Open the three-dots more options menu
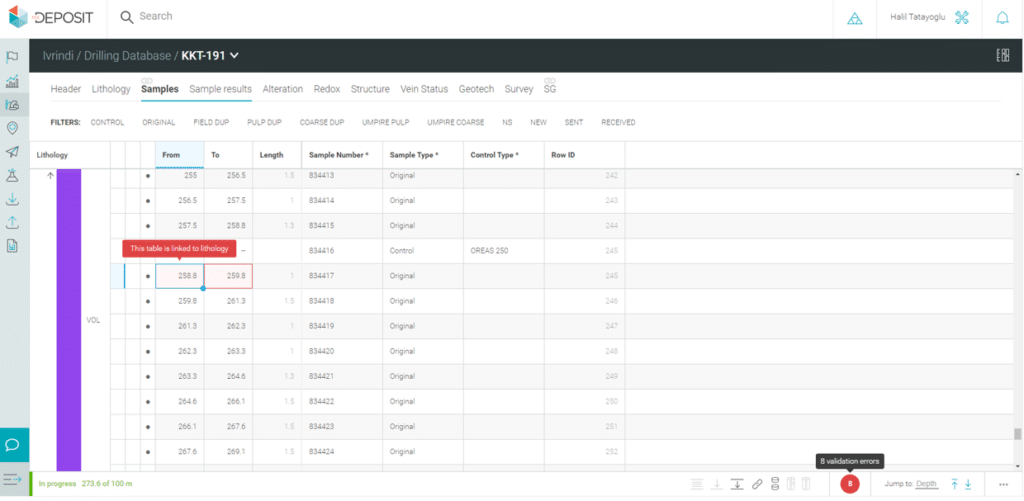The width and height of the screenshot is (1024, 501). tap(1003, 484)
